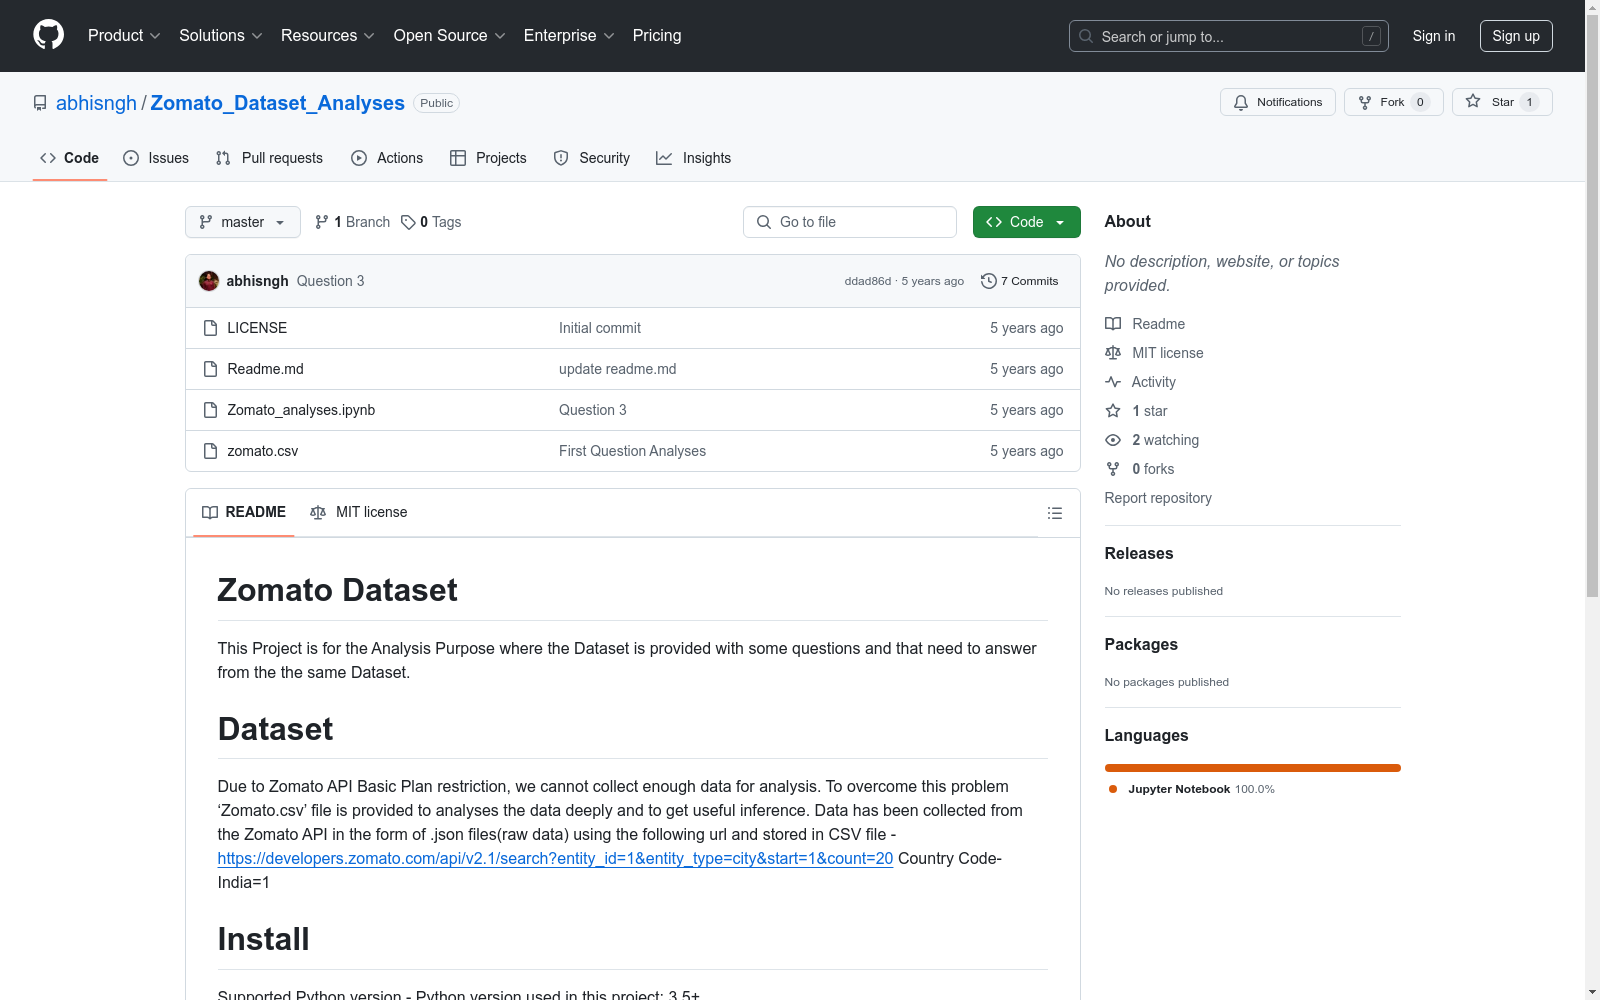Click the Jupyter Notebook orange language dot

(1113, 789)
